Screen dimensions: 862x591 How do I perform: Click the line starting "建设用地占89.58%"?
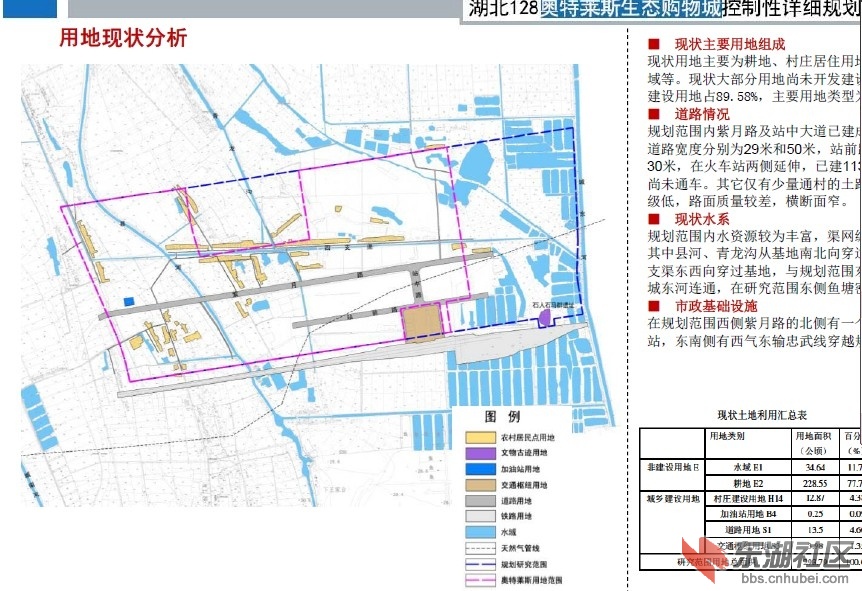[x=754, y=96]
